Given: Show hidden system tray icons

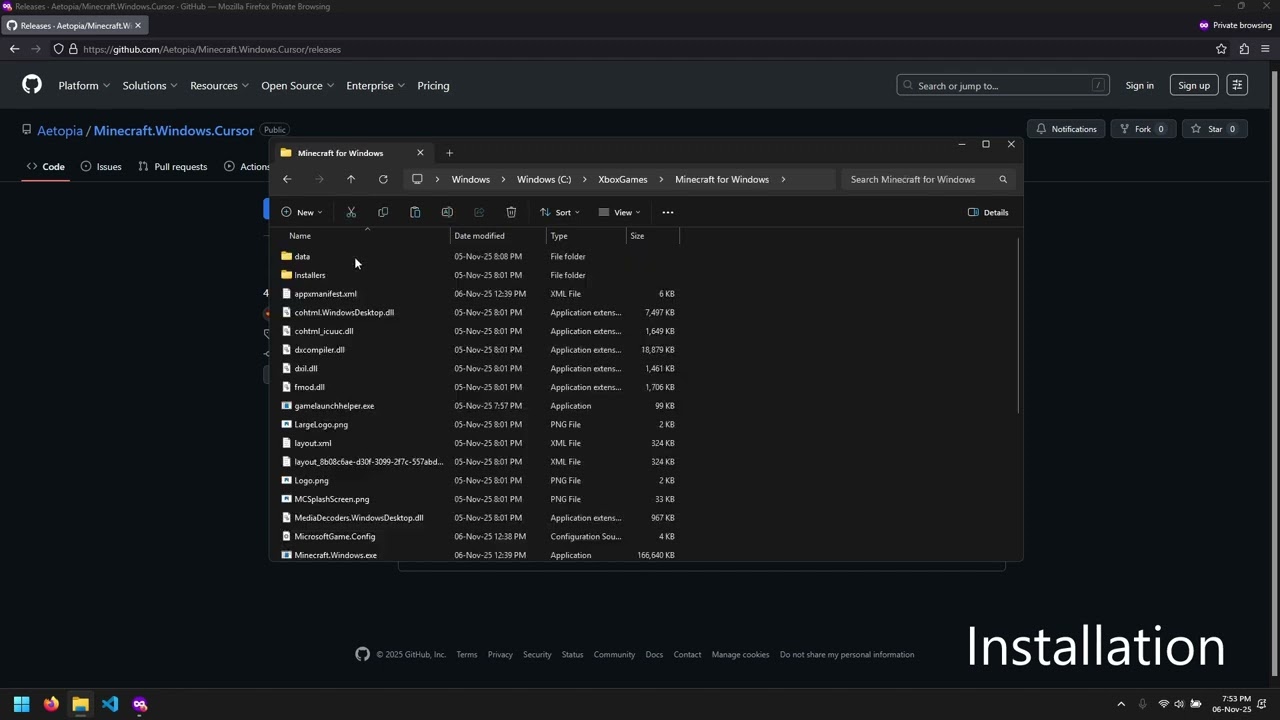Looking at the screenshot, I should [x=1121, y=704].
